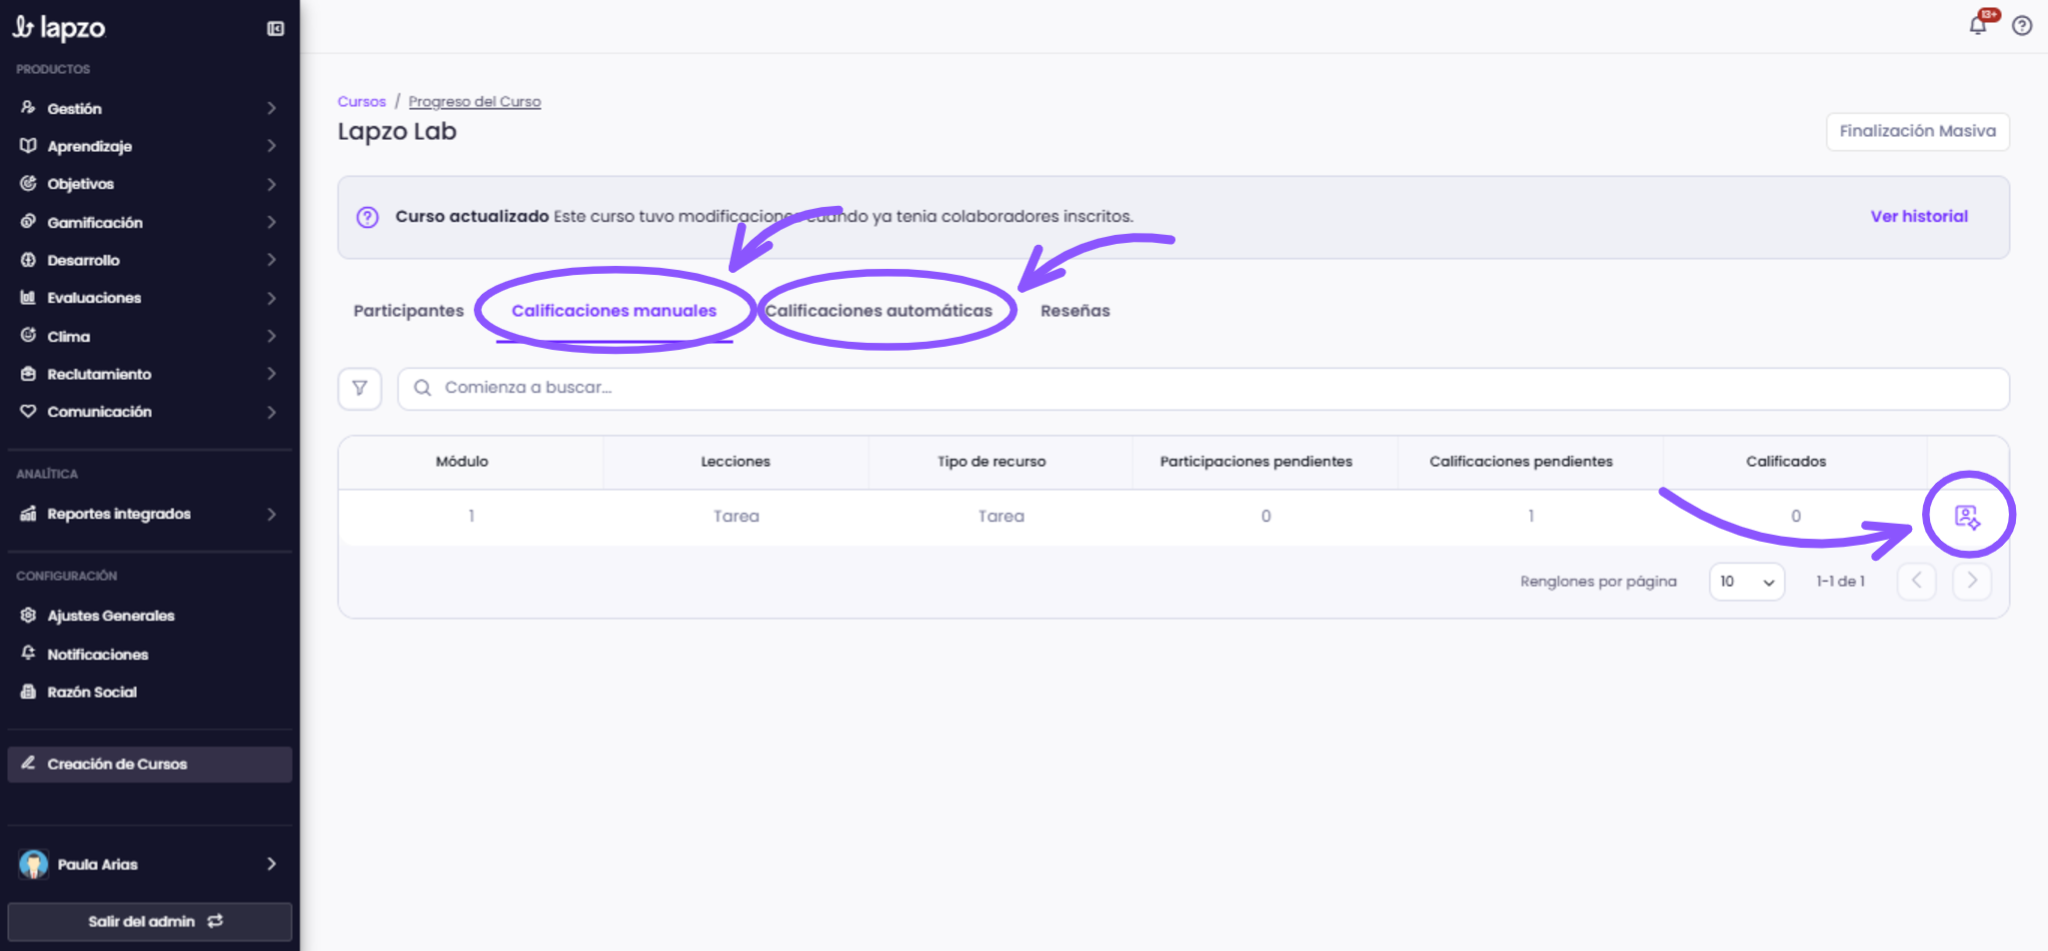Open the help question mark icon
Screen dimensions: 2048x951
2022,26
